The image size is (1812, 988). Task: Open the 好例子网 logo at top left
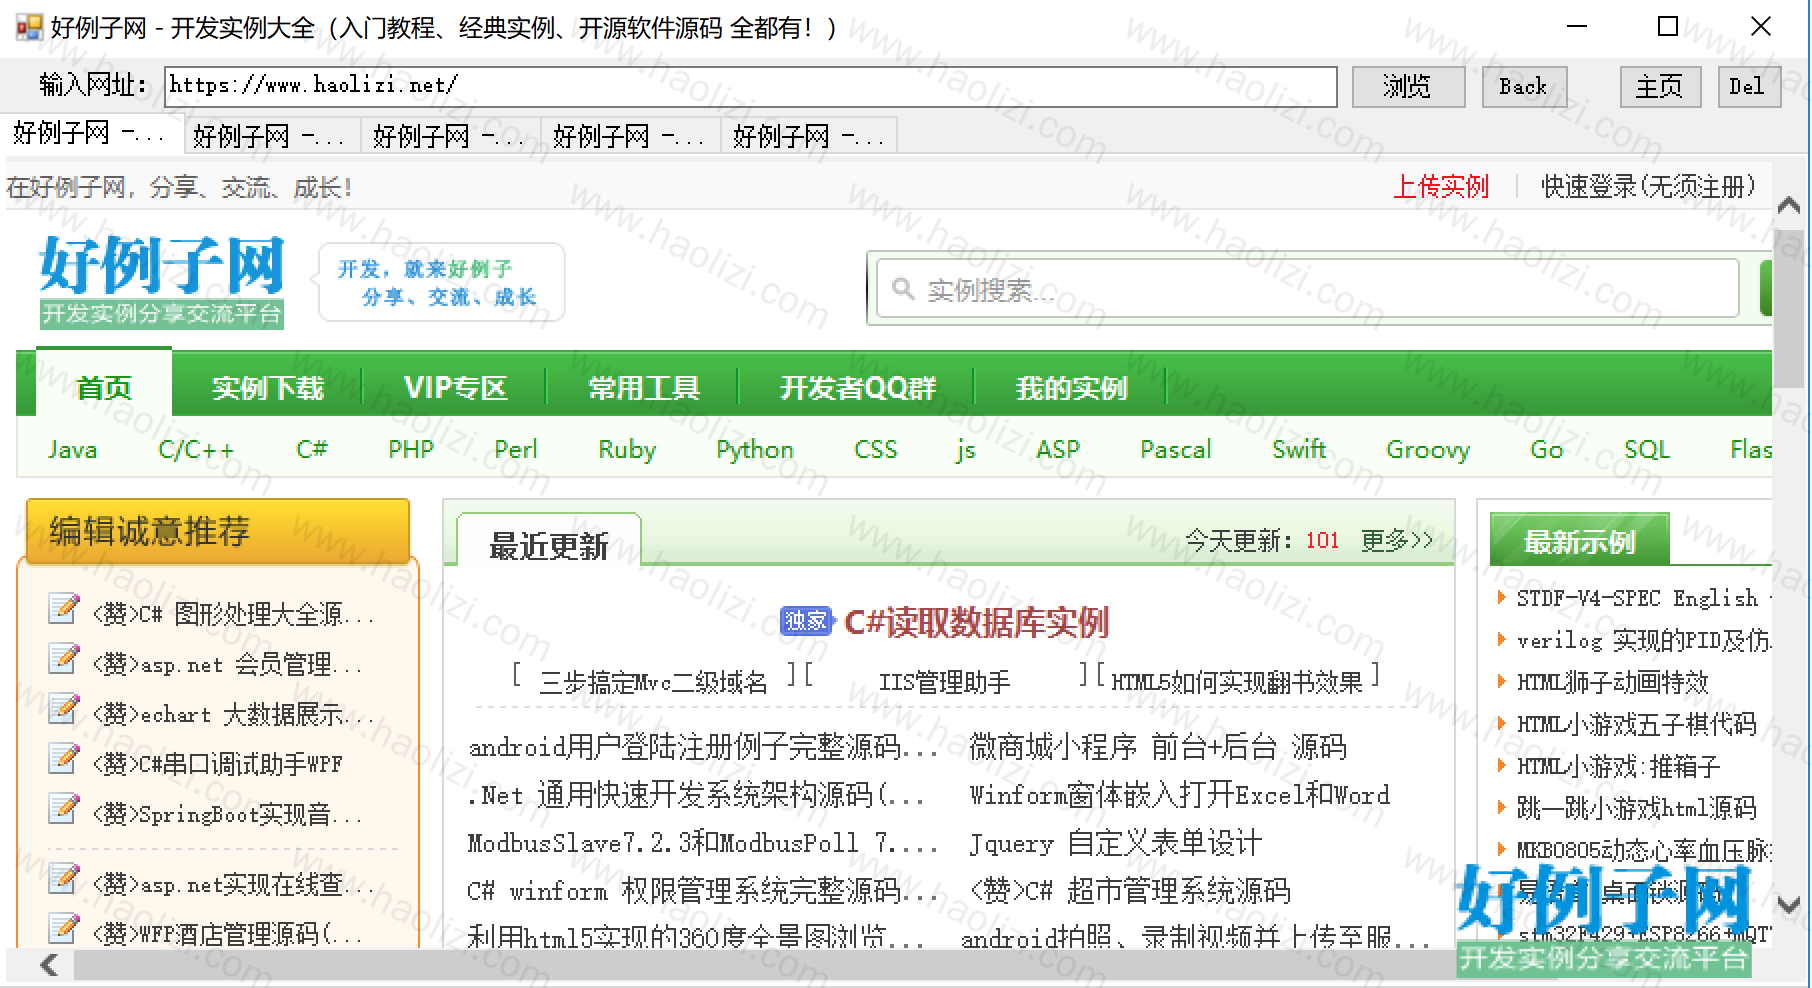click(162, 281)
